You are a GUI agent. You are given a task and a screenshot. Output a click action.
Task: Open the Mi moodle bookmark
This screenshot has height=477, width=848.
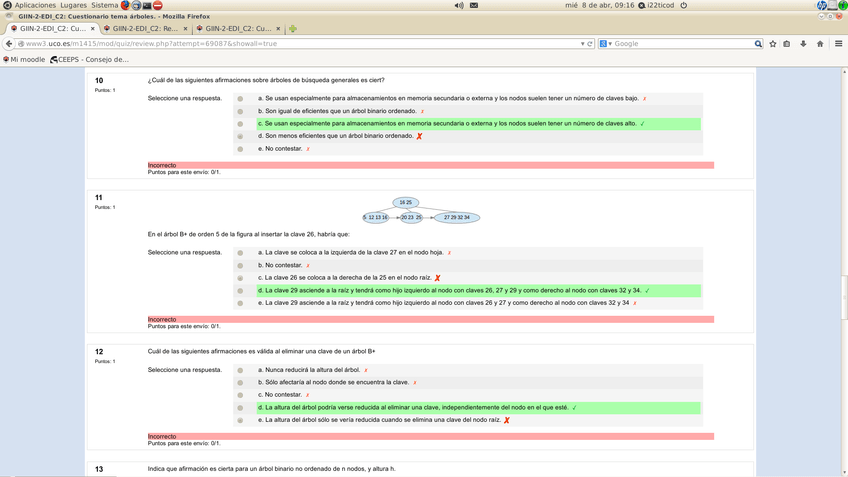click(24, 60)
